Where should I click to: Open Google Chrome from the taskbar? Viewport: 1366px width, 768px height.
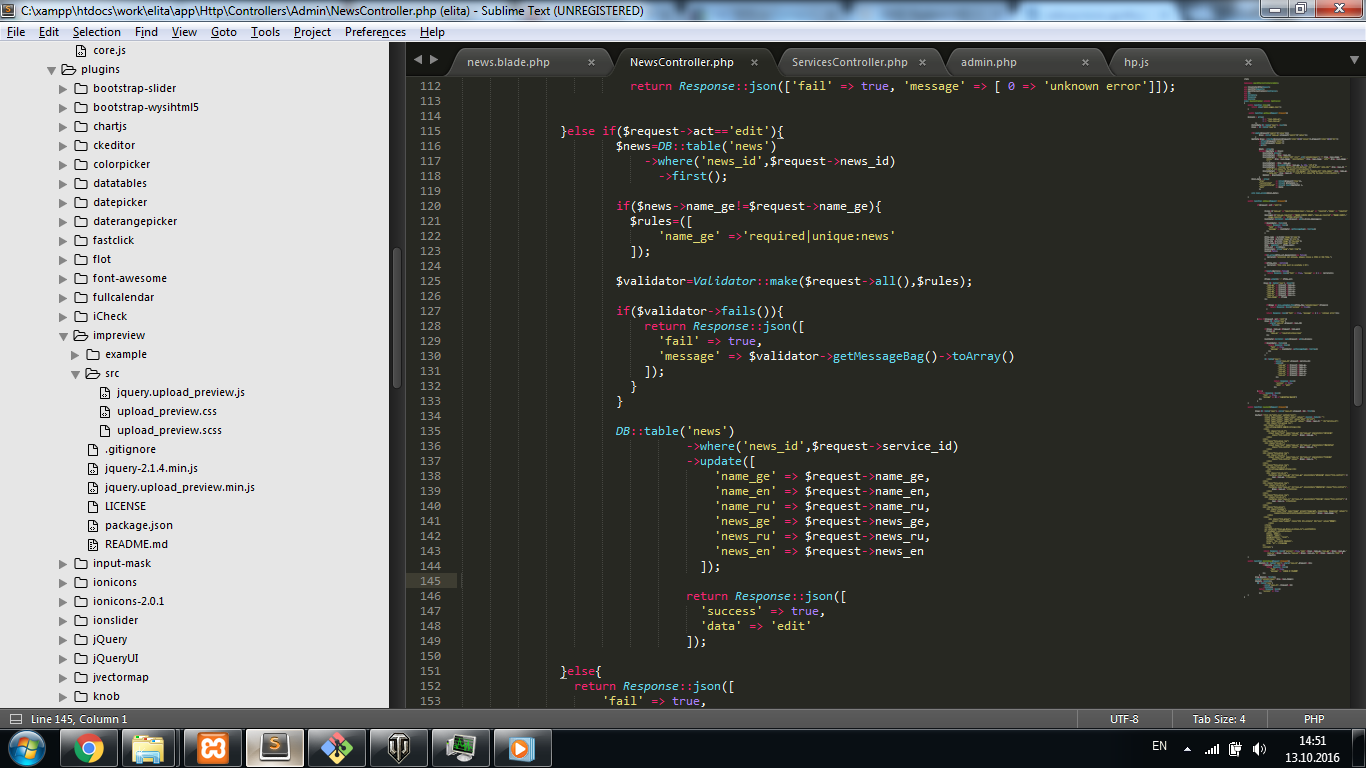[x=88, y=747]
